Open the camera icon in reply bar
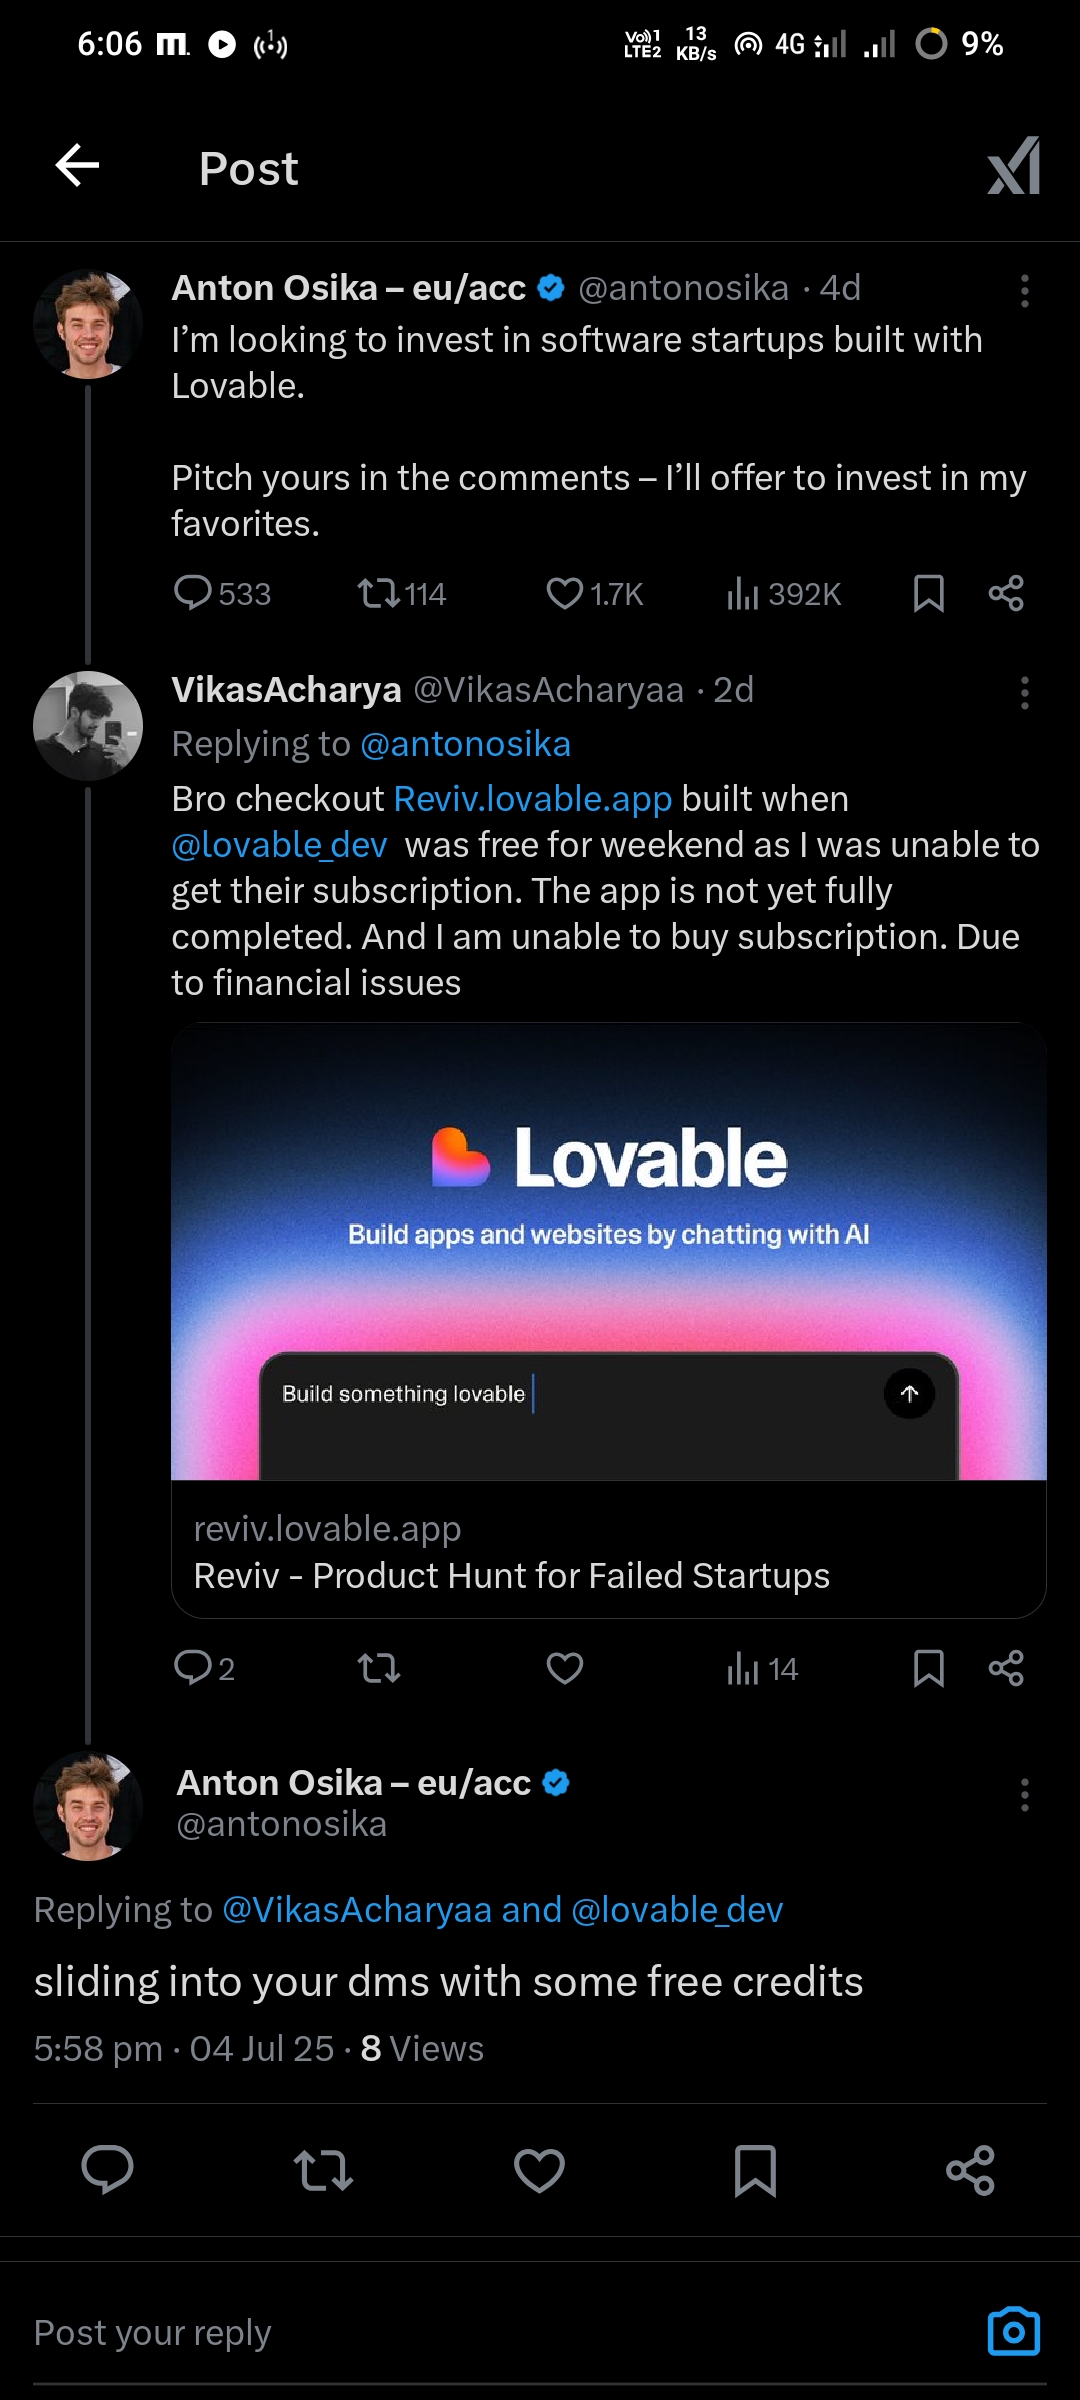 (1013, 2332)
